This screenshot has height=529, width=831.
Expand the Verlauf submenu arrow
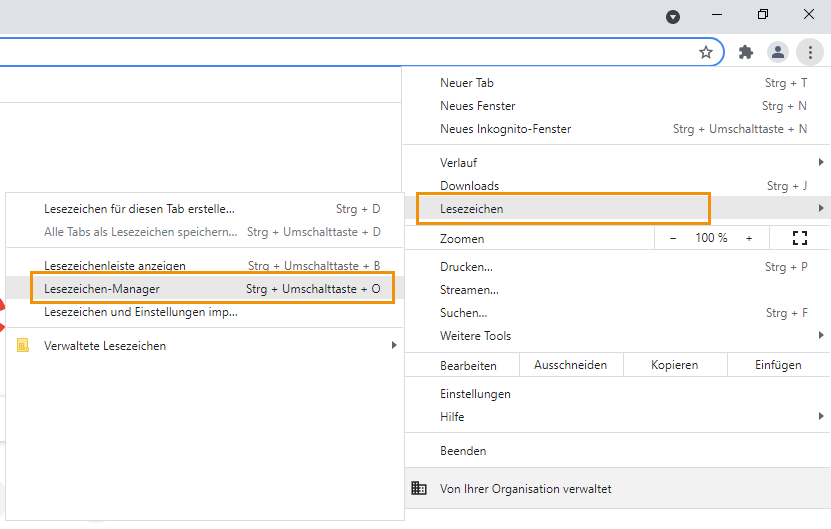[821, 162]
